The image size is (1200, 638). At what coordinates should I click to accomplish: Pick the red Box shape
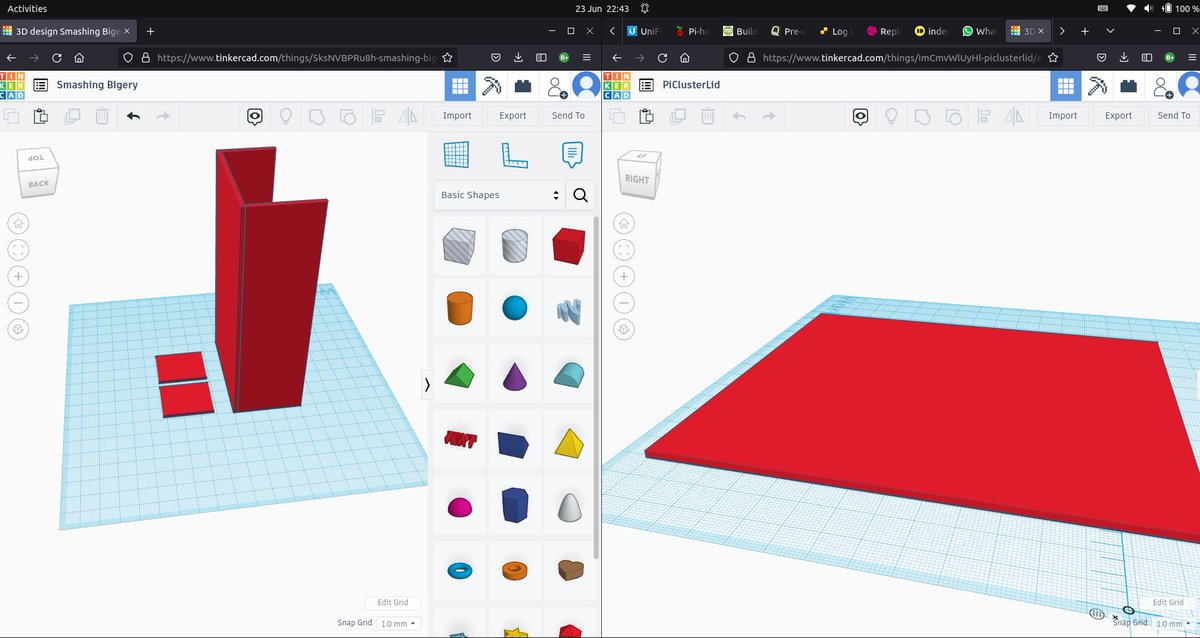click(568, 246)
